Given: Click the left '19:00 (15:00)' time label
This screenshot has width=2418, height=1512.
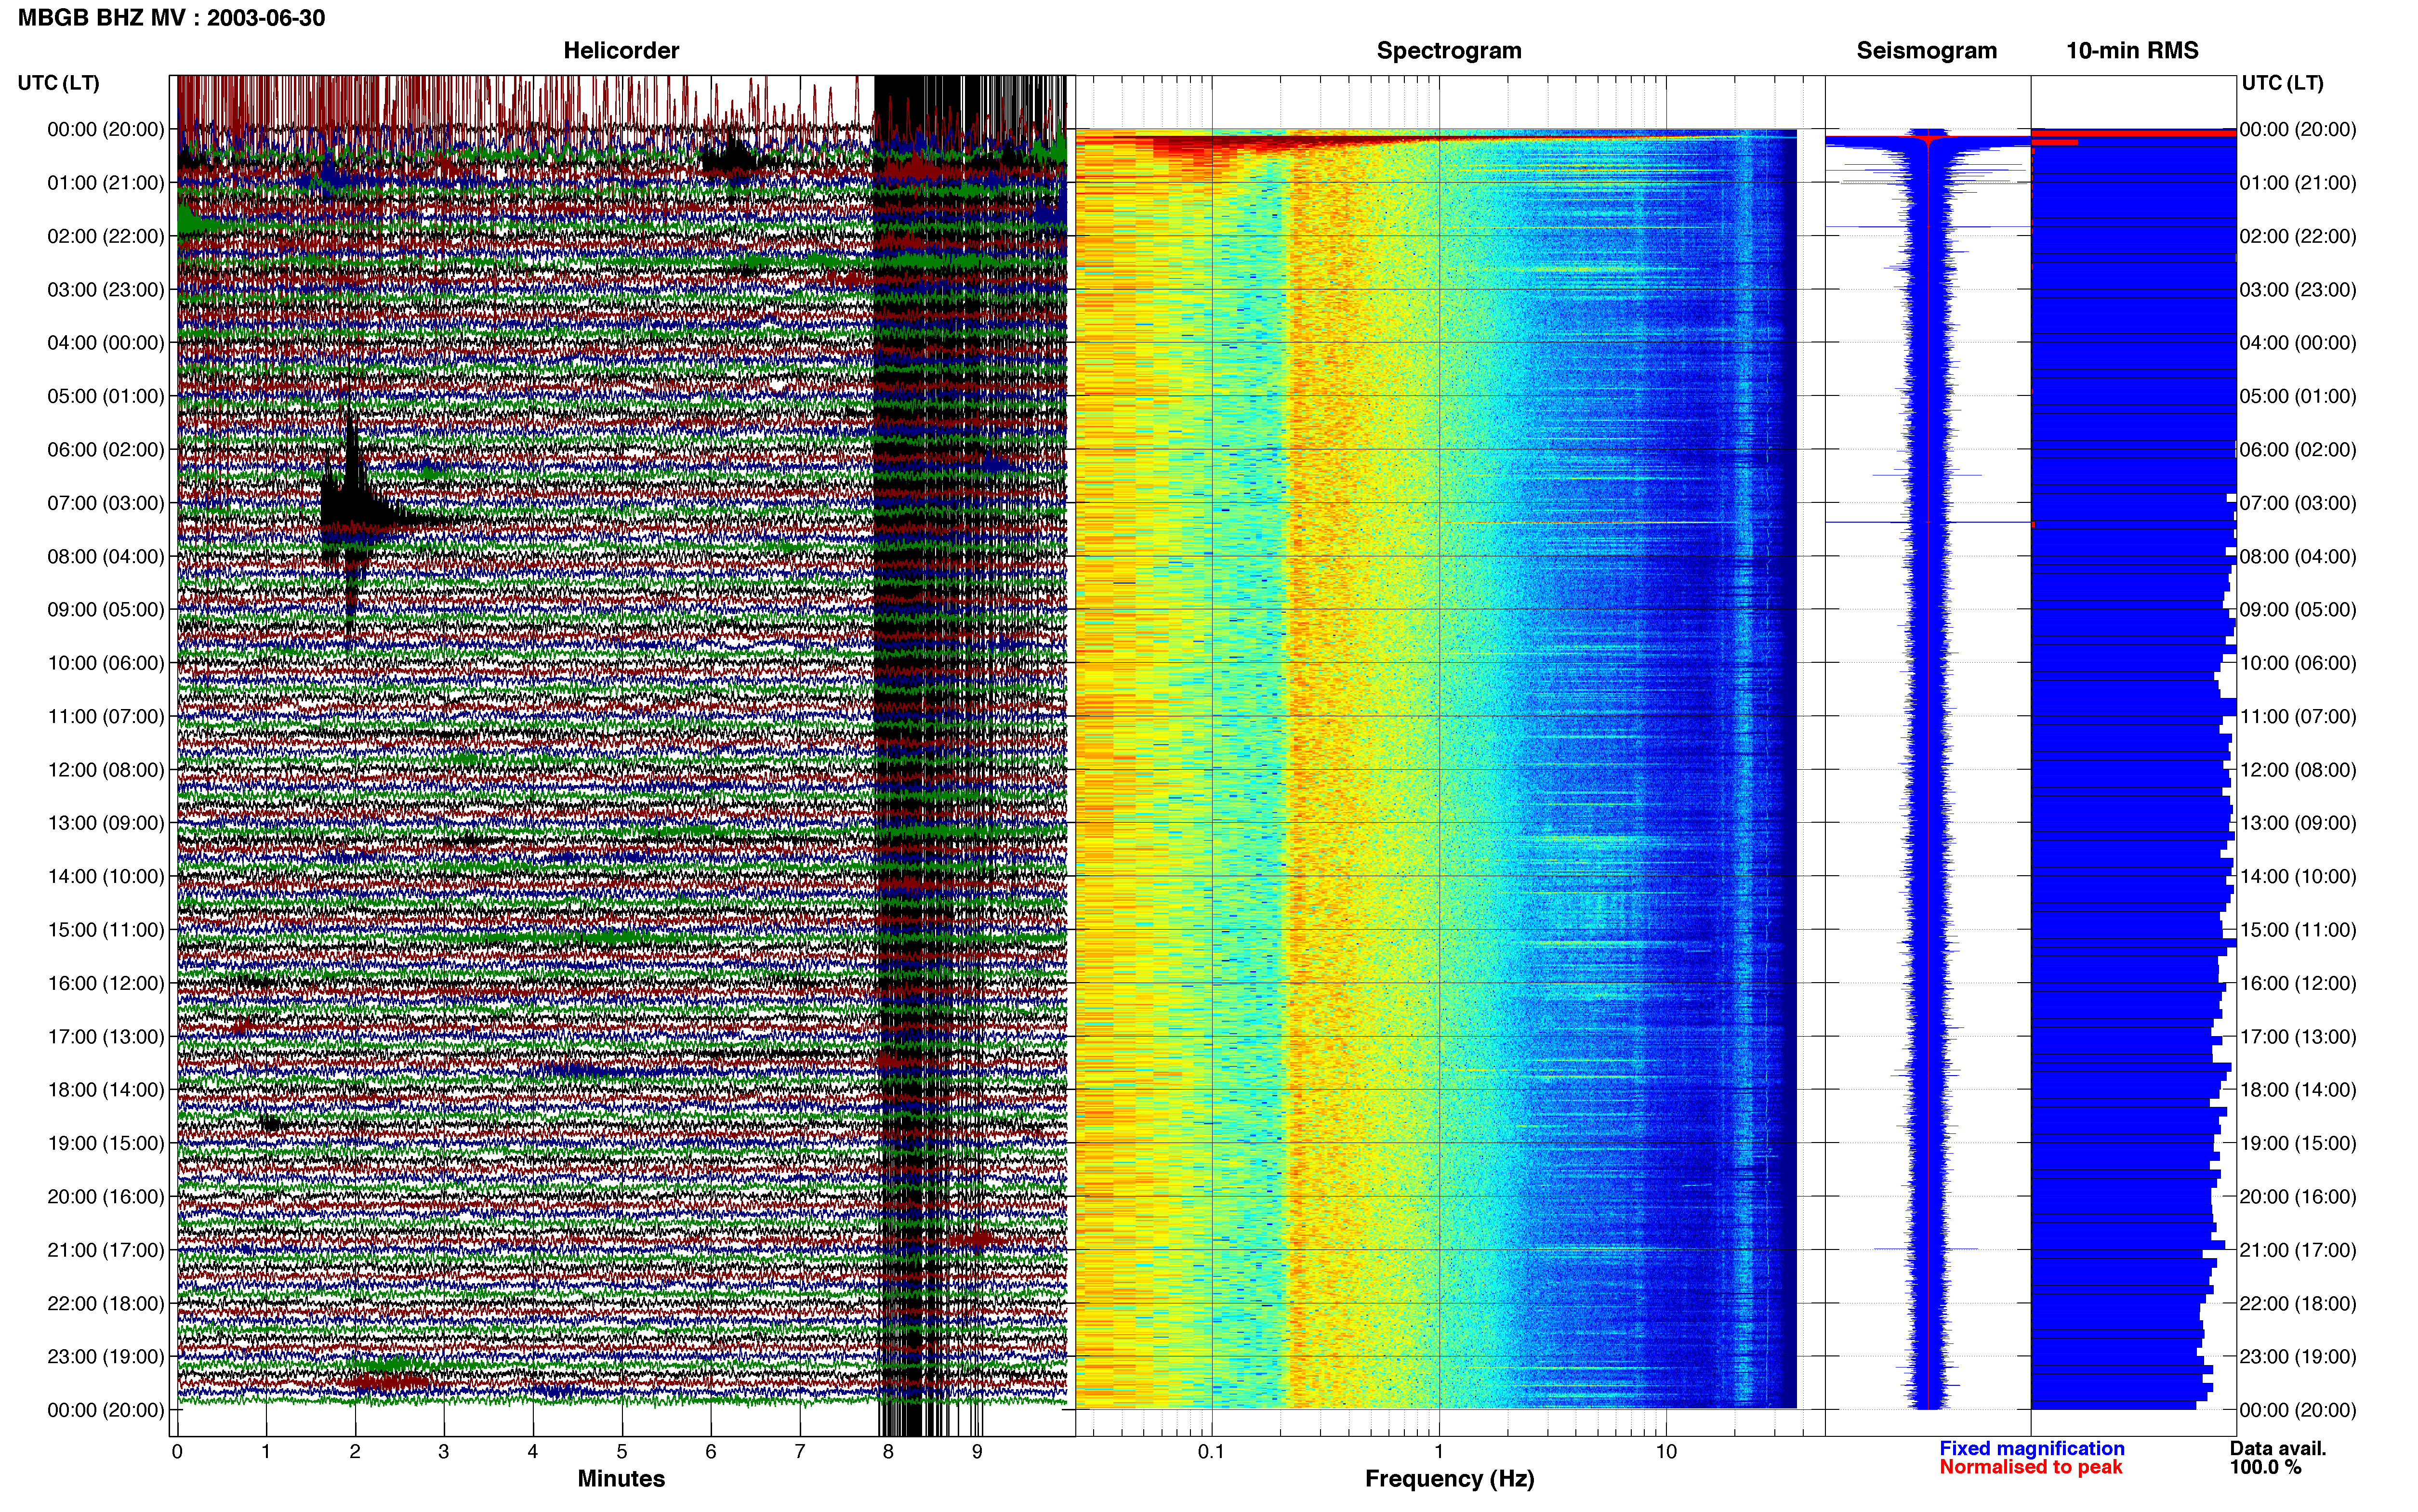Looking at the screenshot, I should pyautogui.click(x=106, y=1143).
